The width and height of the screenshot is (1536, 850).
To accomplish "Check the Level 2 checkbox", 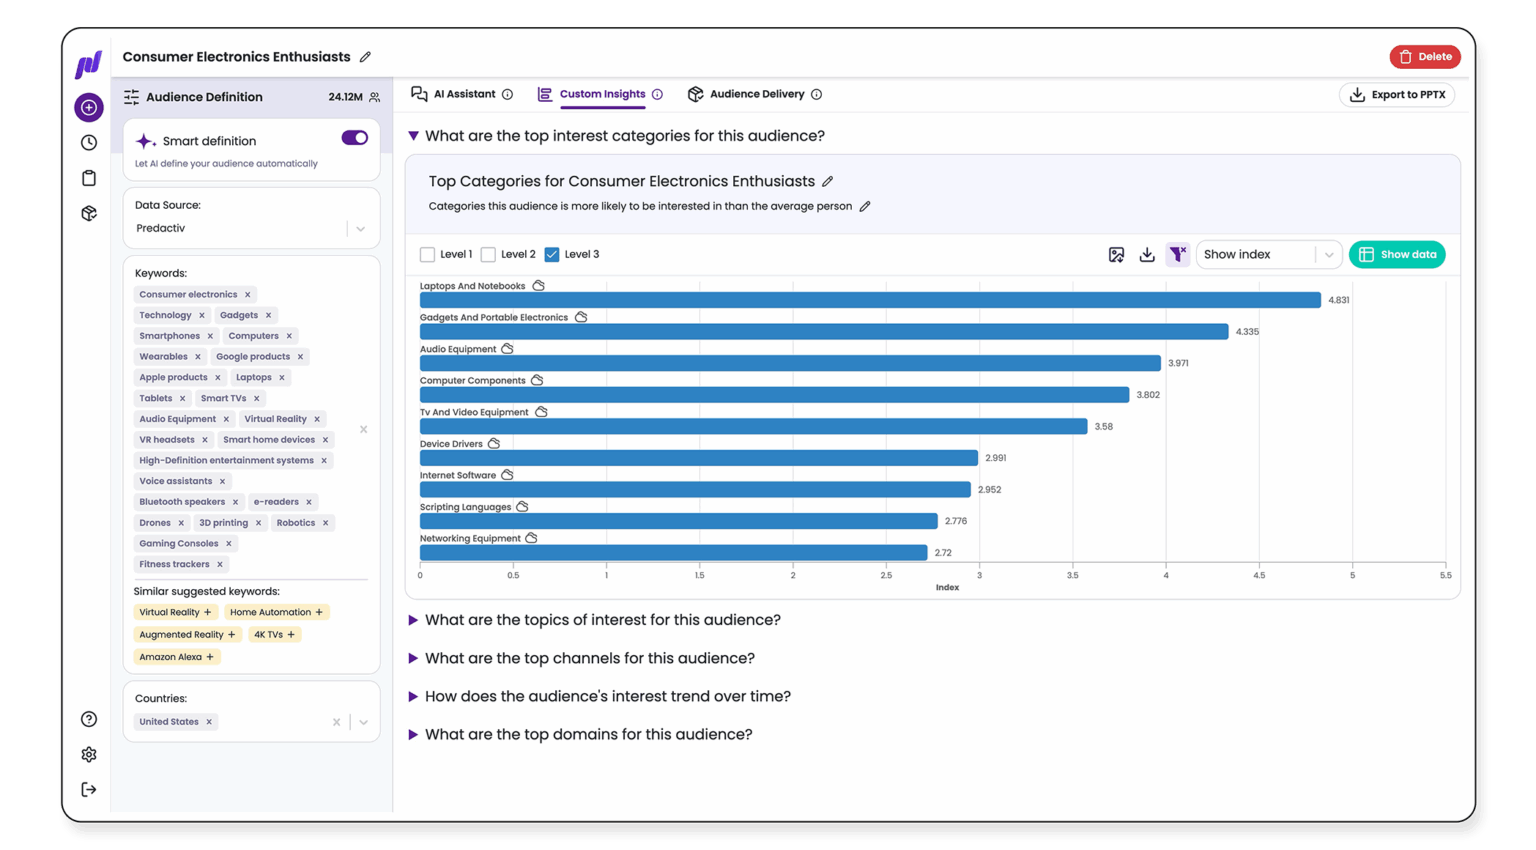I will pyautogui.click(x=488, y=254).
